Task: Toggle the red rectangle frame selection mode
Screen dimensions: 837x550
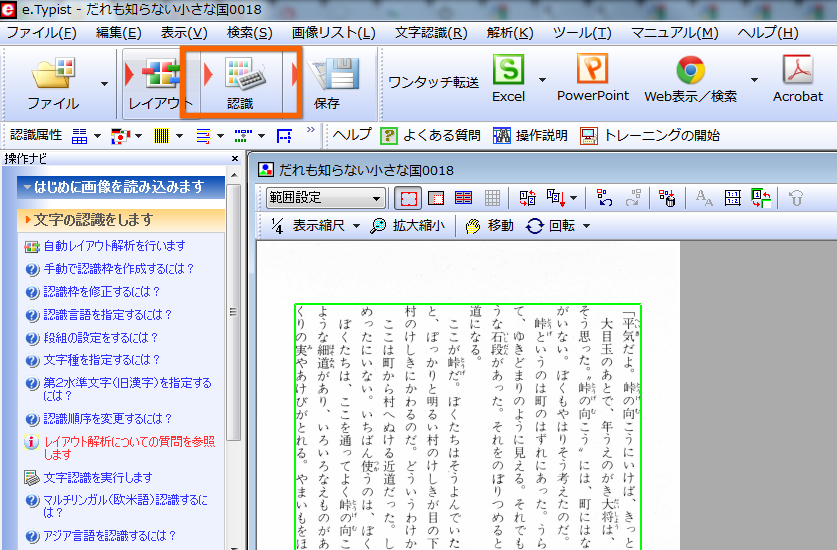Action: 408,198
